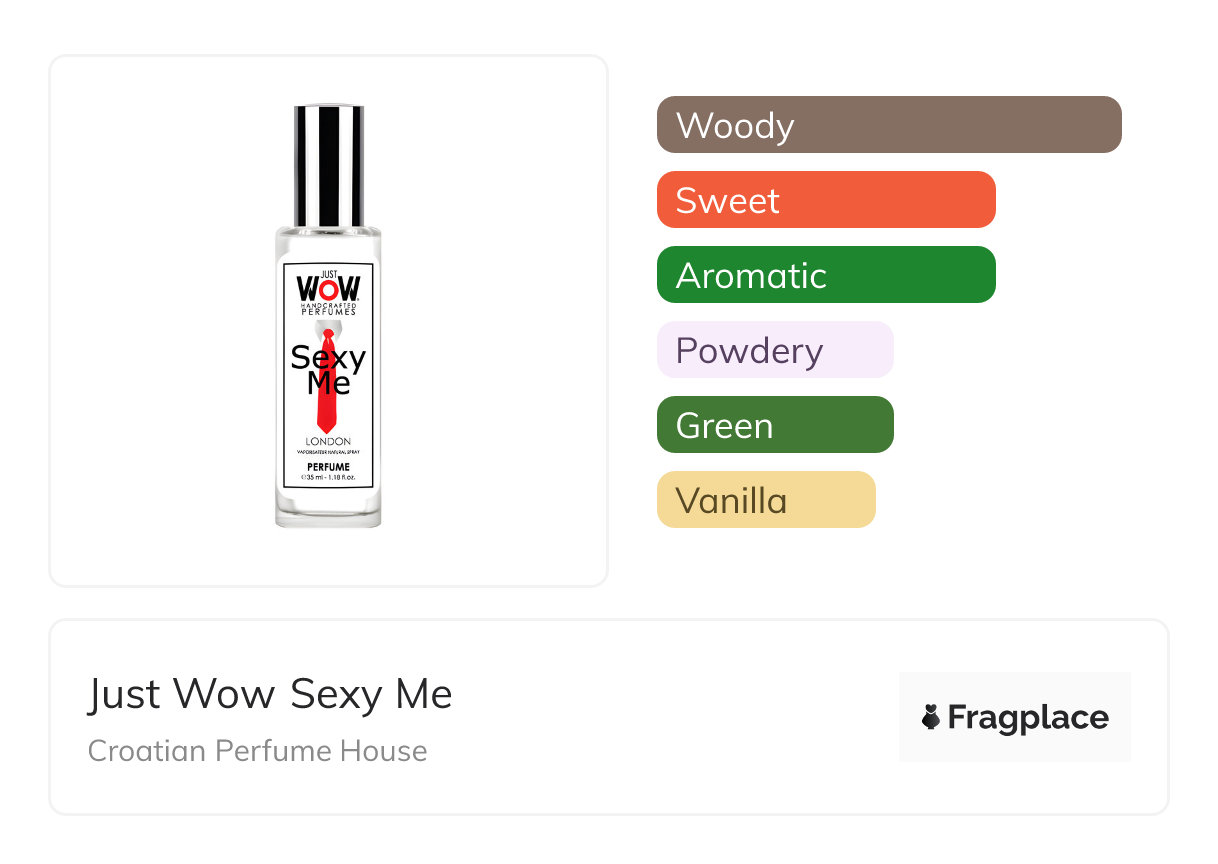Click the LONDON text on the bottle label
Image resolution: width=1218 pixels, height=864 pixels.
pos(328,442)
